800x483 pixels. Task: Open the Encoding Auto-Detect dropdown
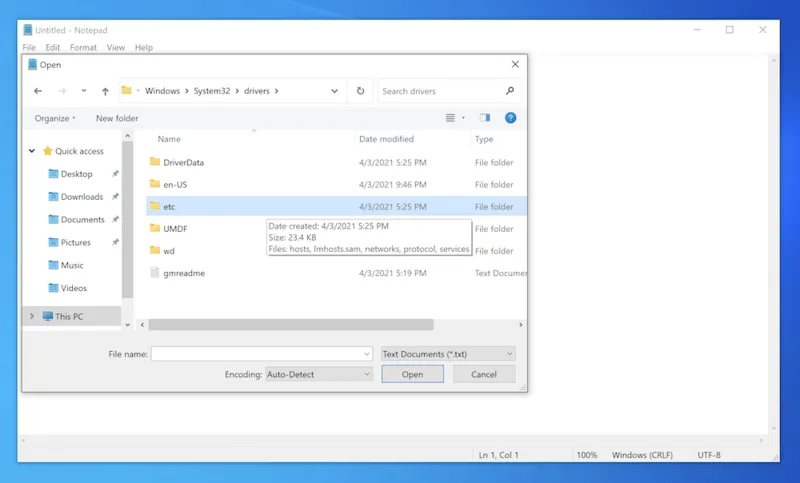point(318,374)
